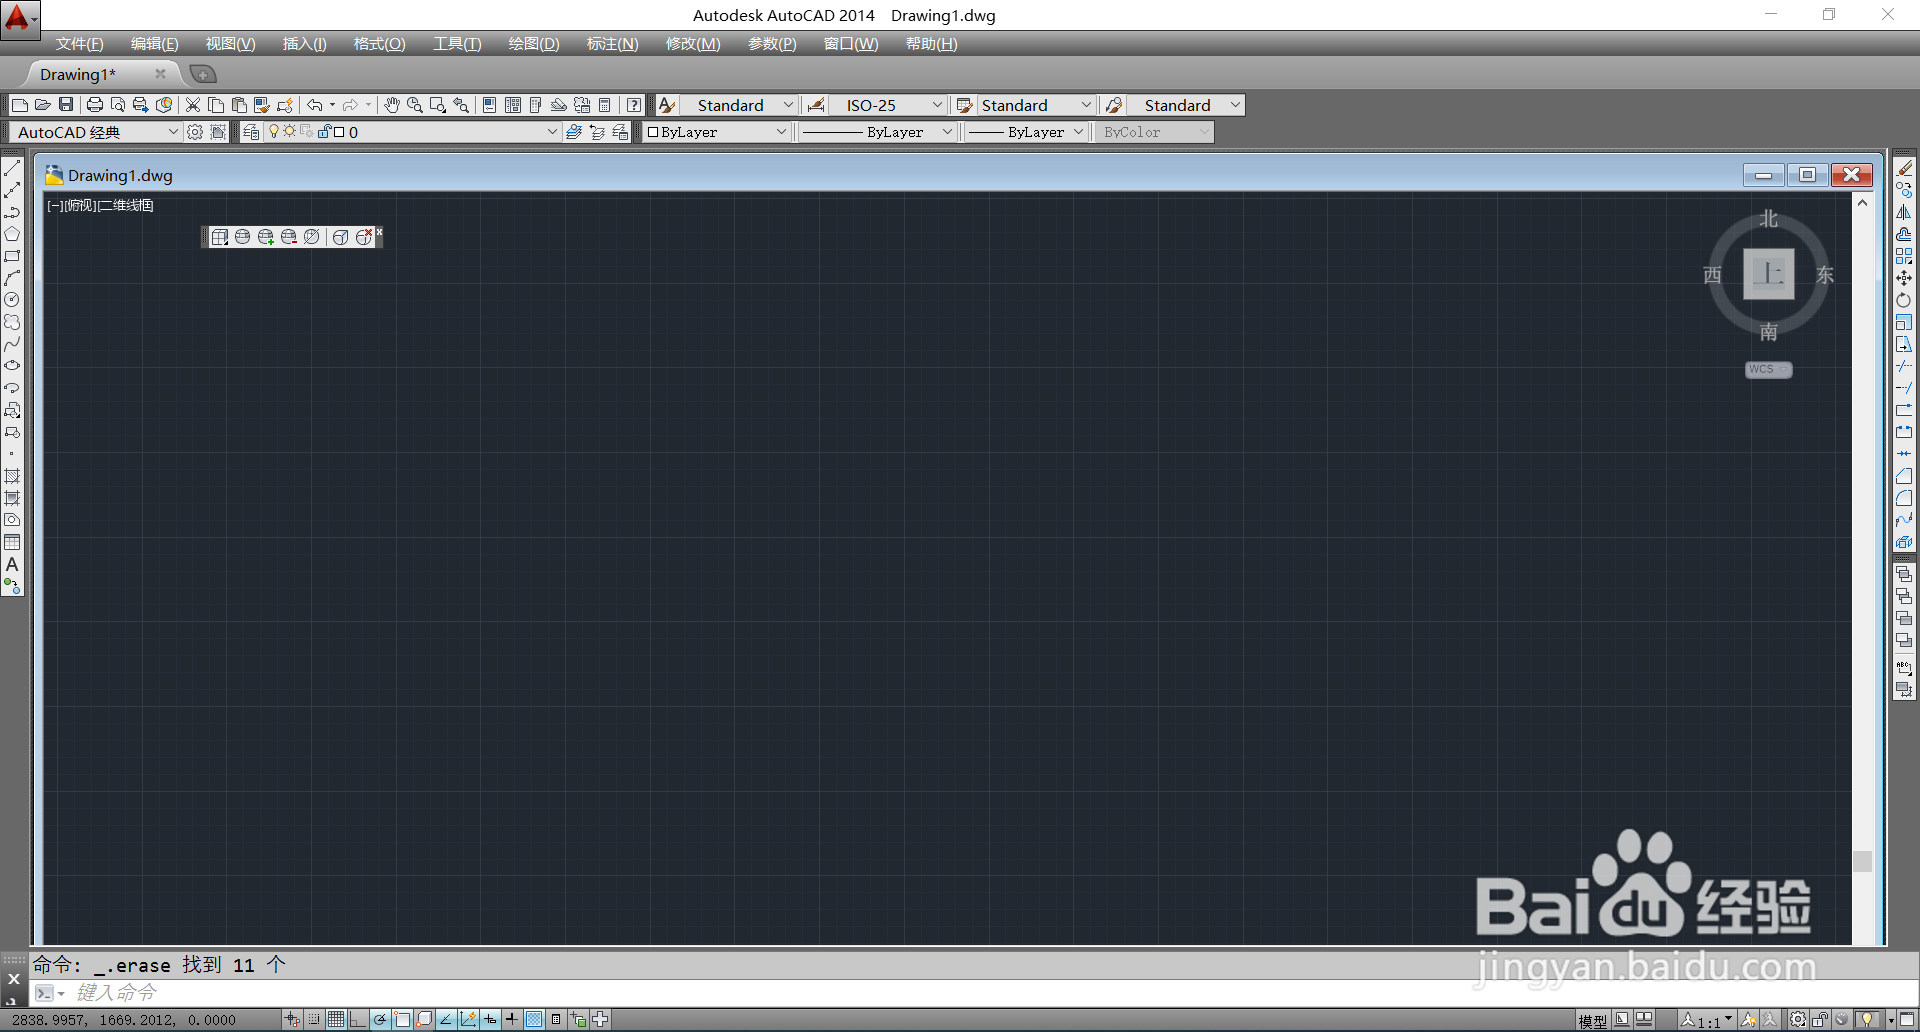Expand the AutoCAD 经典 workspace dropdown
Image resolution: width=1920 pixels, height=1032 pixels.
click(172, 132)
